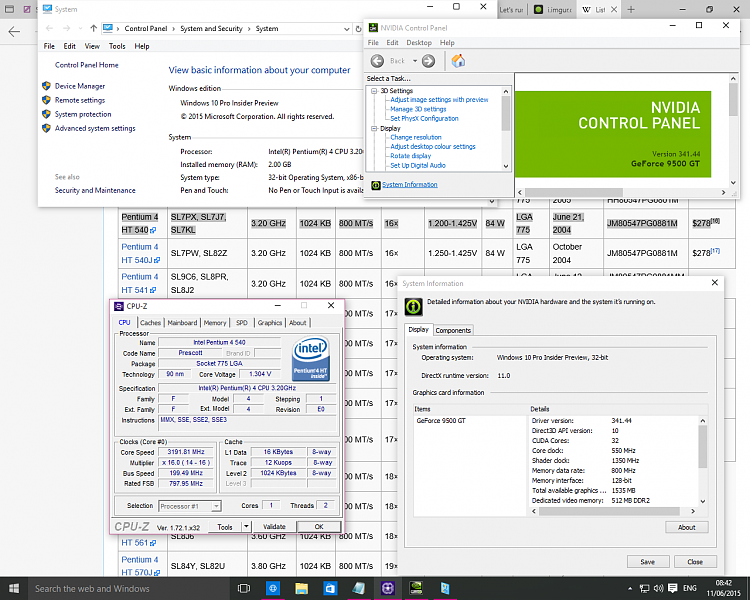This screenshot has width=750, height=600.
Task: Open the Windows Start menu
Action: click(14, 589)
